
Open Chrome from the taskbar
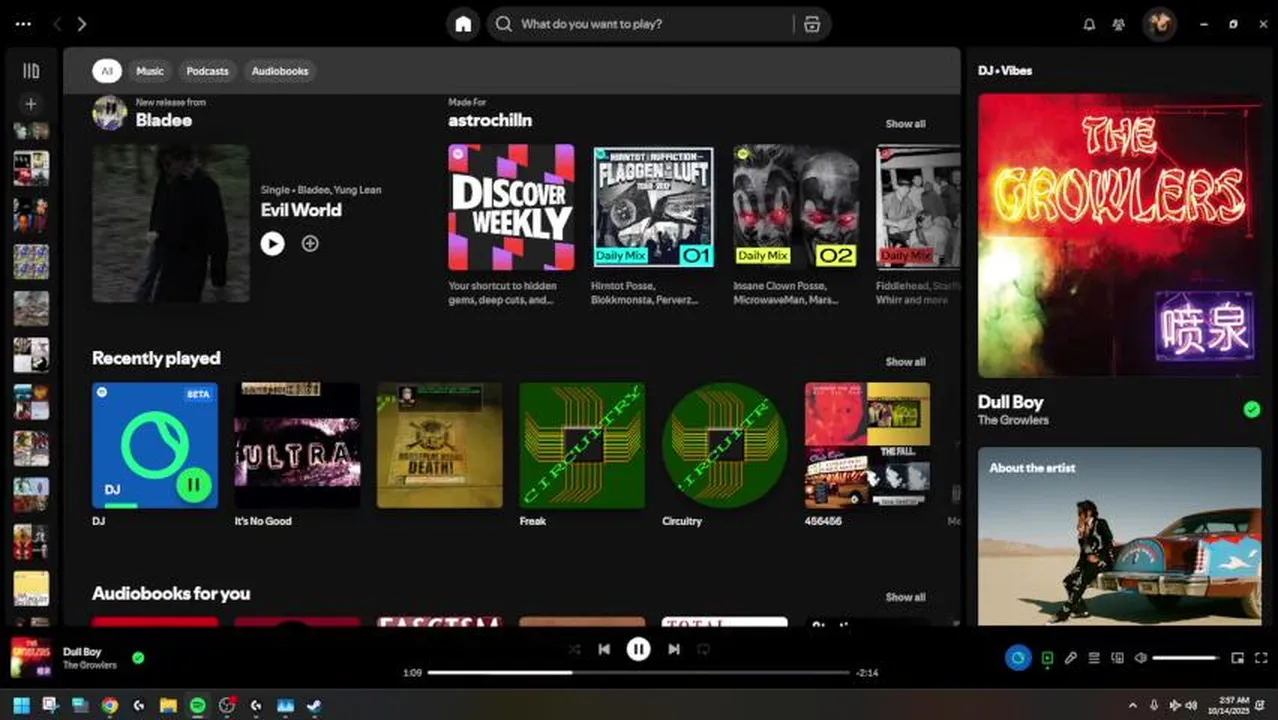pyautogui.click(x=109, y=705)
